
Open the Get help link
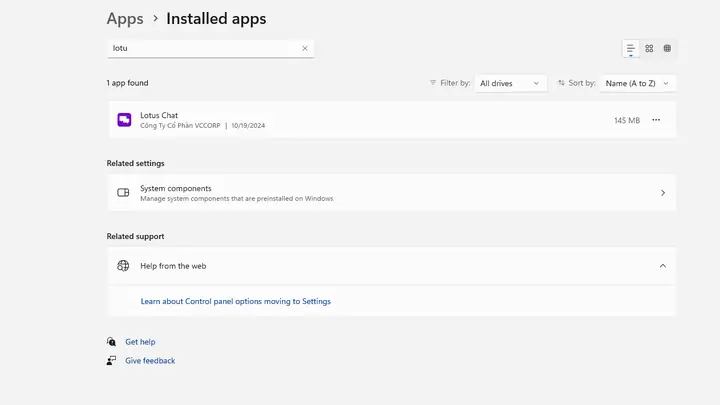click(141, 342)
